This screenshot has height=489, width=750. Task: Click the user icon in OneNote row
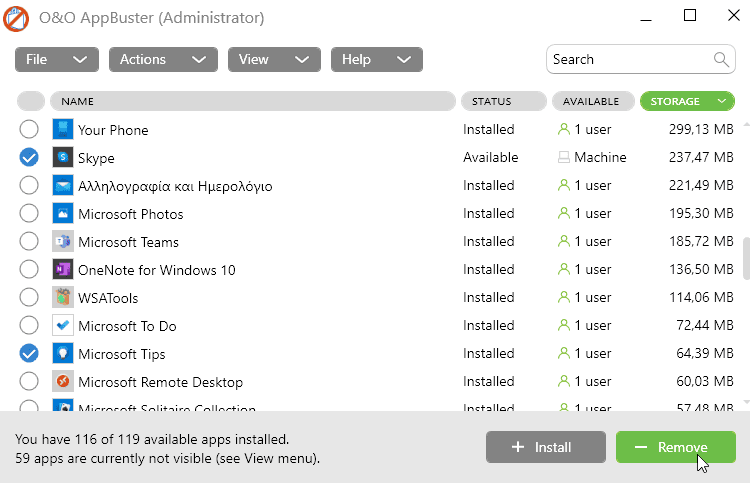[x=564, y=269]
